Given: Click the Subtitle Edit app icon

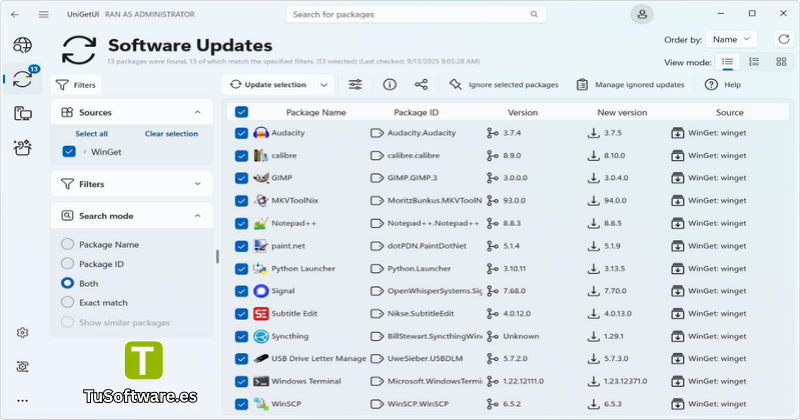Looking at the screenshot, I should coord(261,313).
